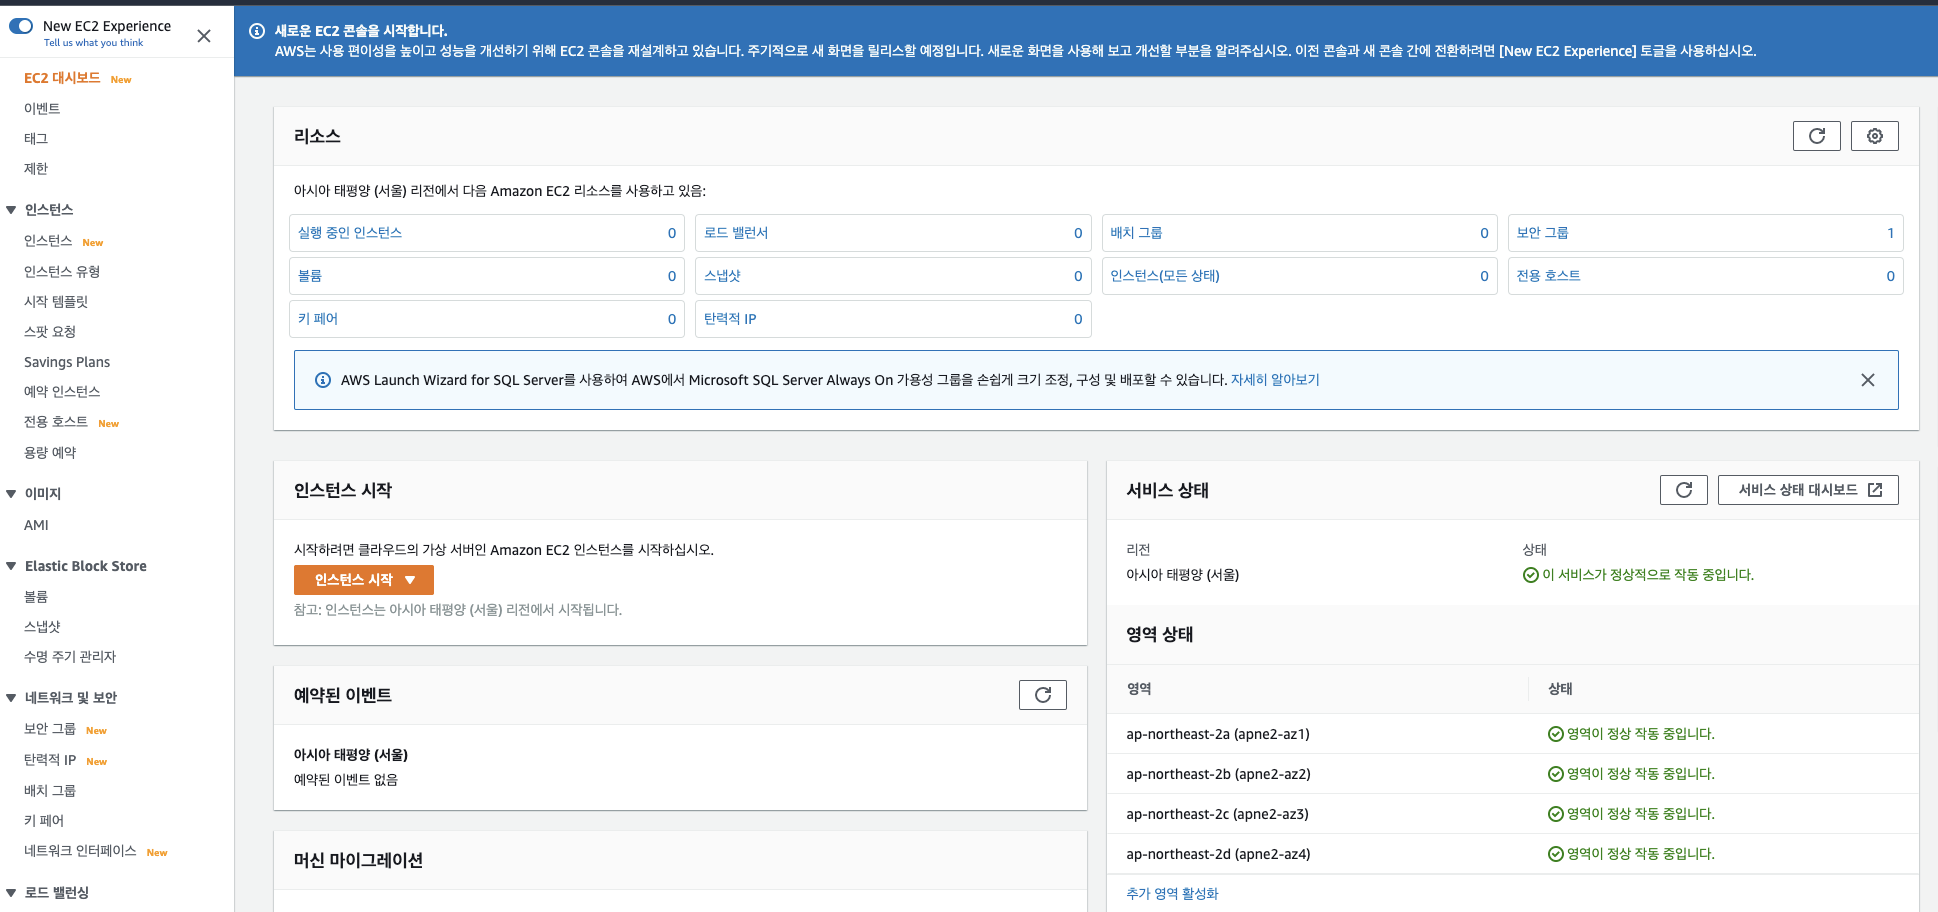Click status check icon for ap-northeast-2c
1938x912 pixels.
1555,814
